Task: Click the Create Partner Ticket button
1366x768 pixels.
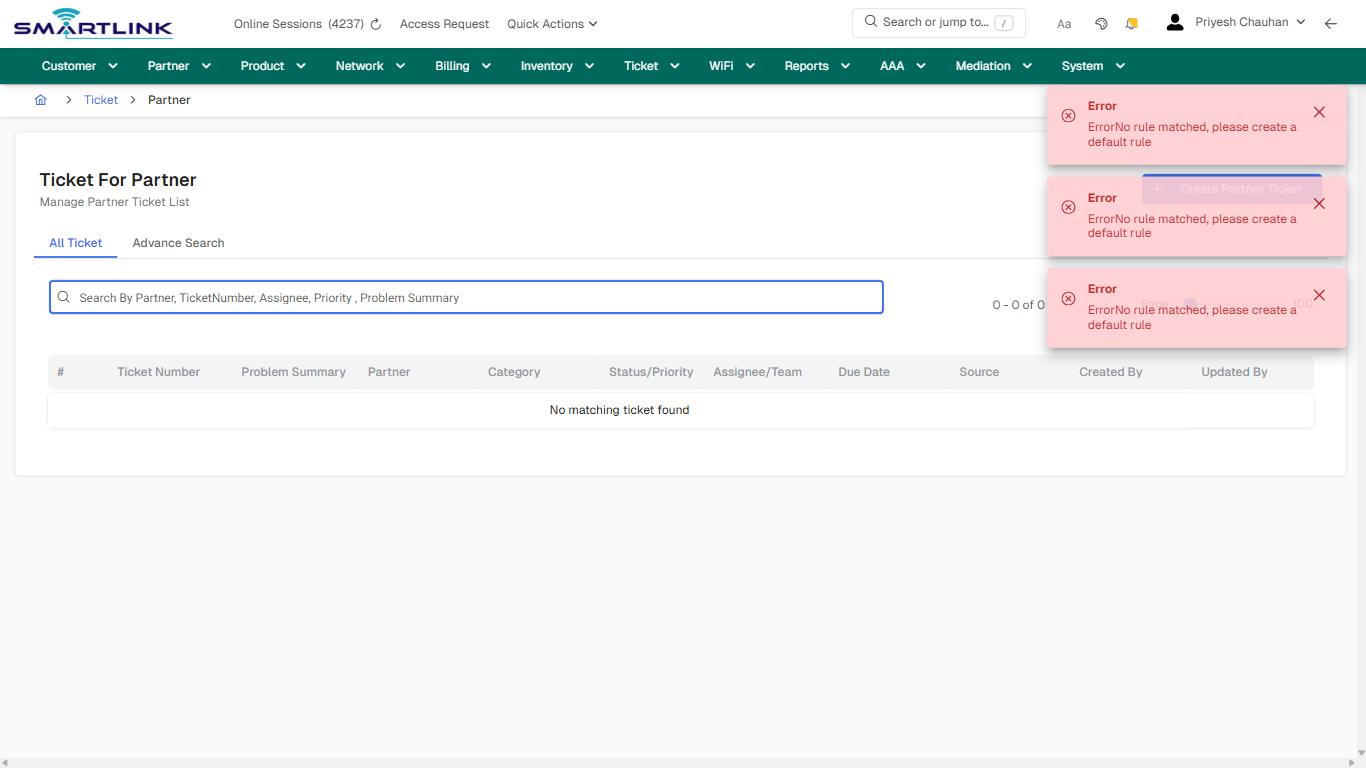Action: [1232, 188]
